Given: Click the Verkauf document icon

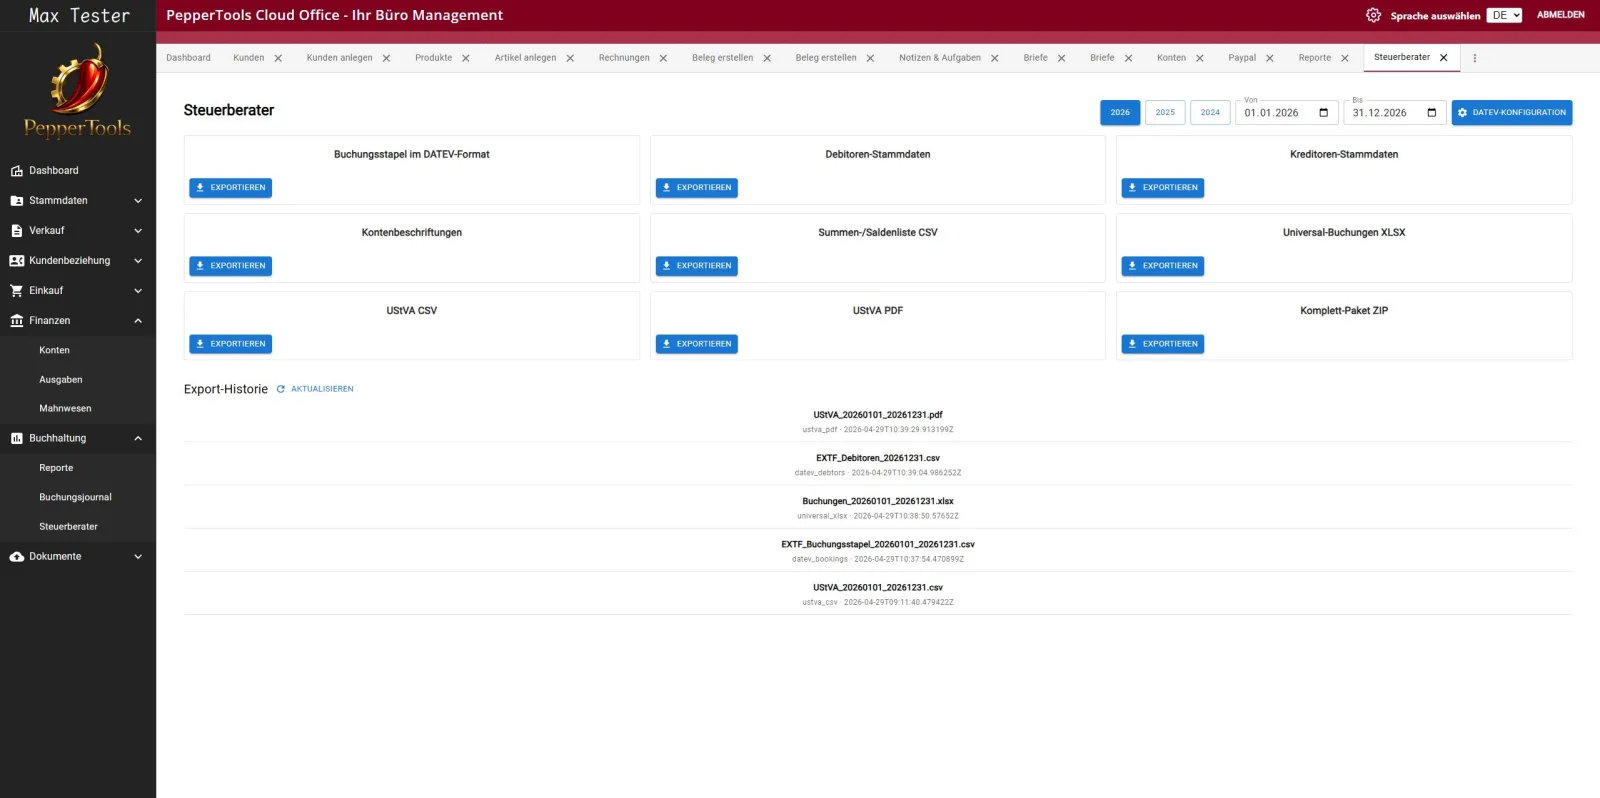Looking at the screenshot, I should pyautogui.click(x=16, y=231).
